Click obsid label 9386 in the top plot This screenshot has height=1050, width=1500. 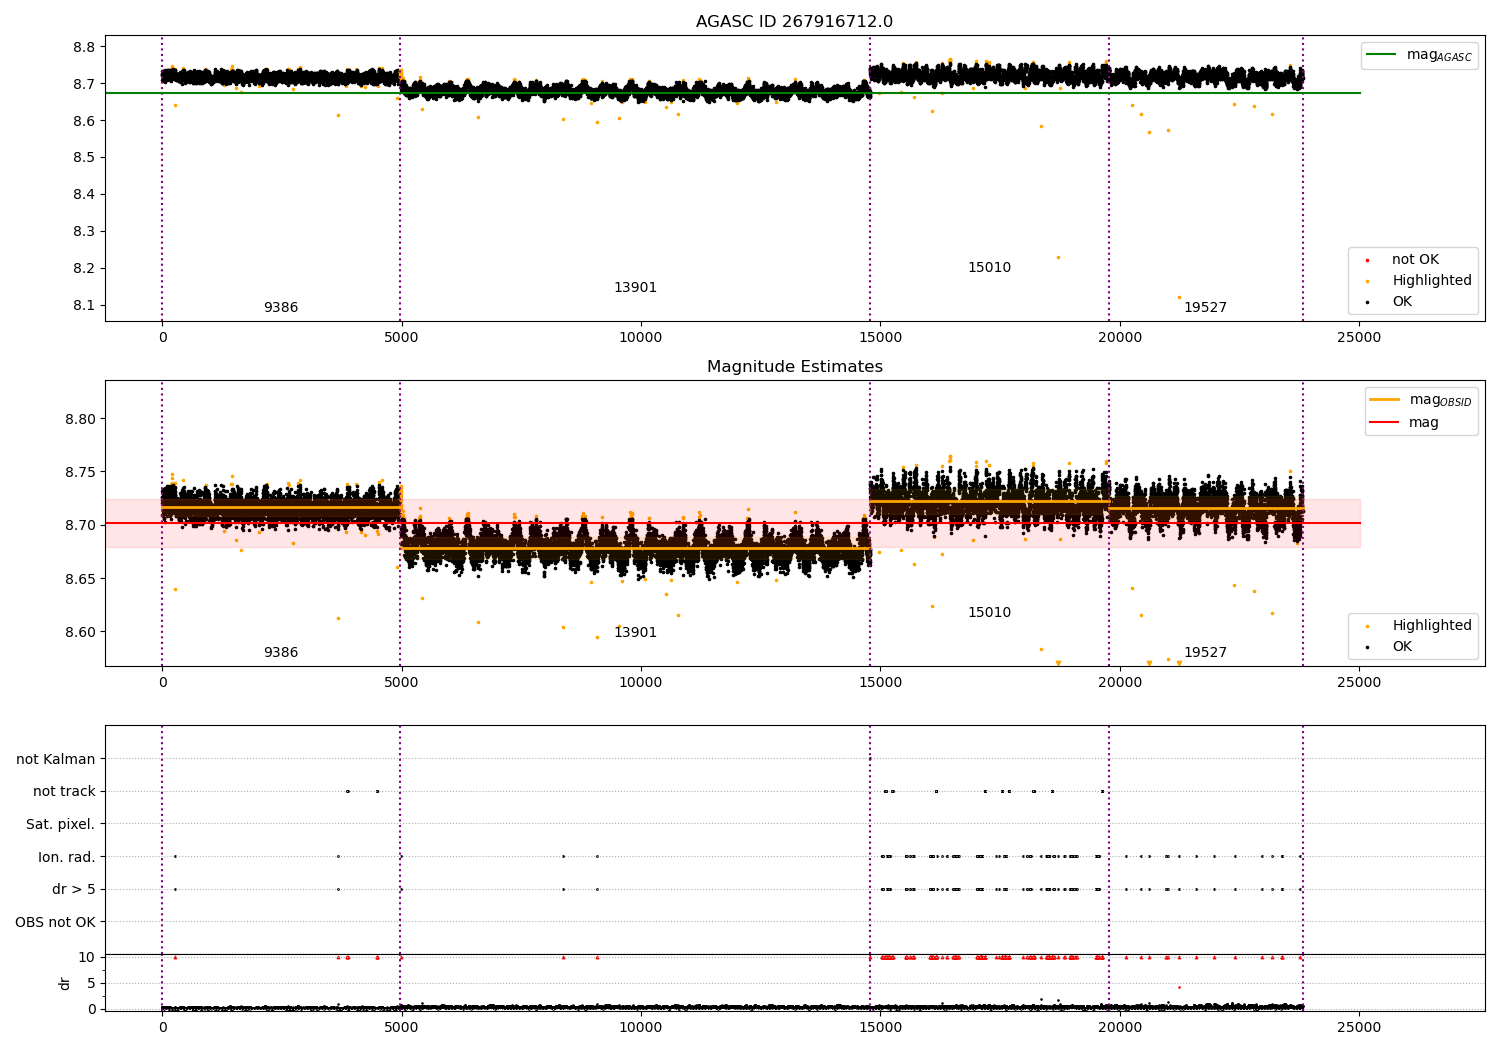point(281,308)
